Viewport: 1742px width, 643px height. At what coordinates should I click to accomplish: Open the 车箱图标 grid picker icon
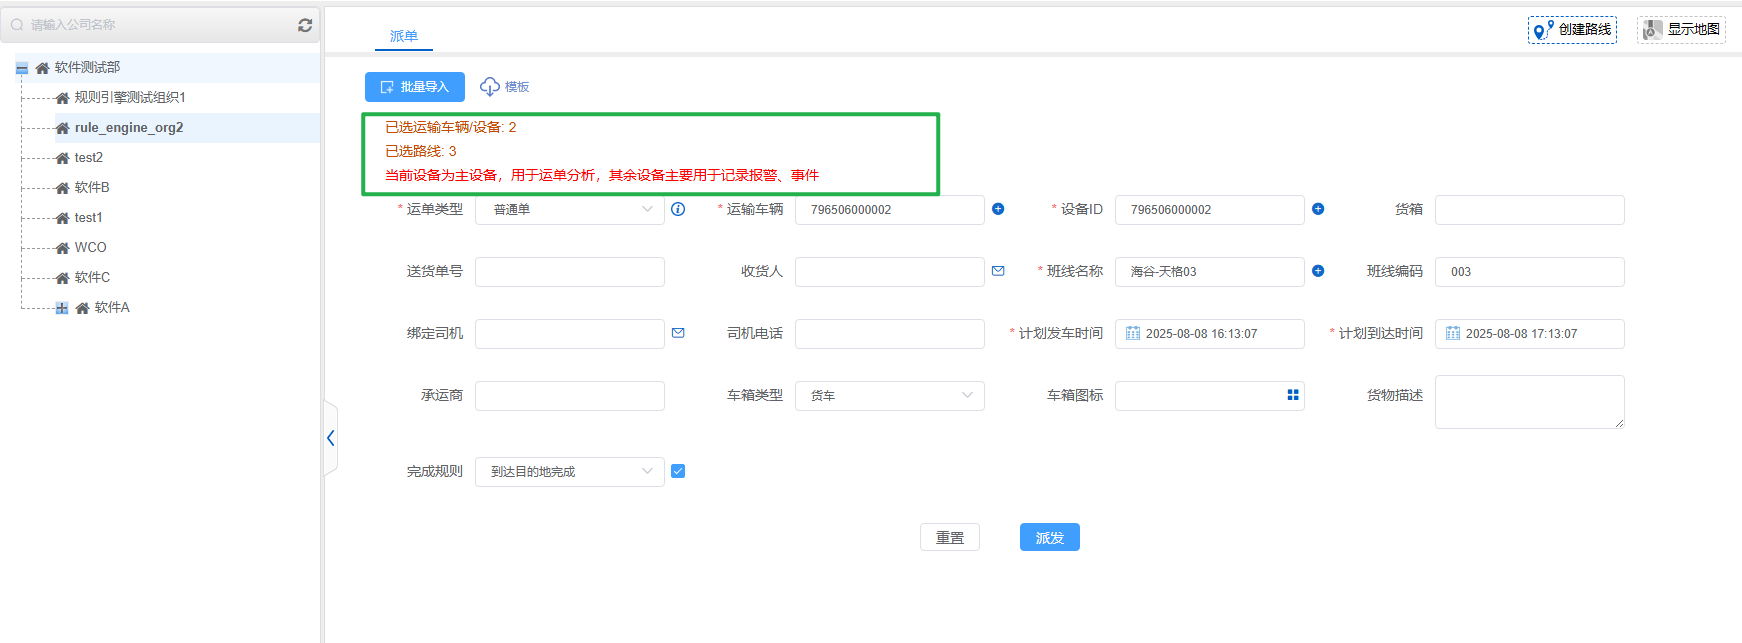(x=1293, y=395)
